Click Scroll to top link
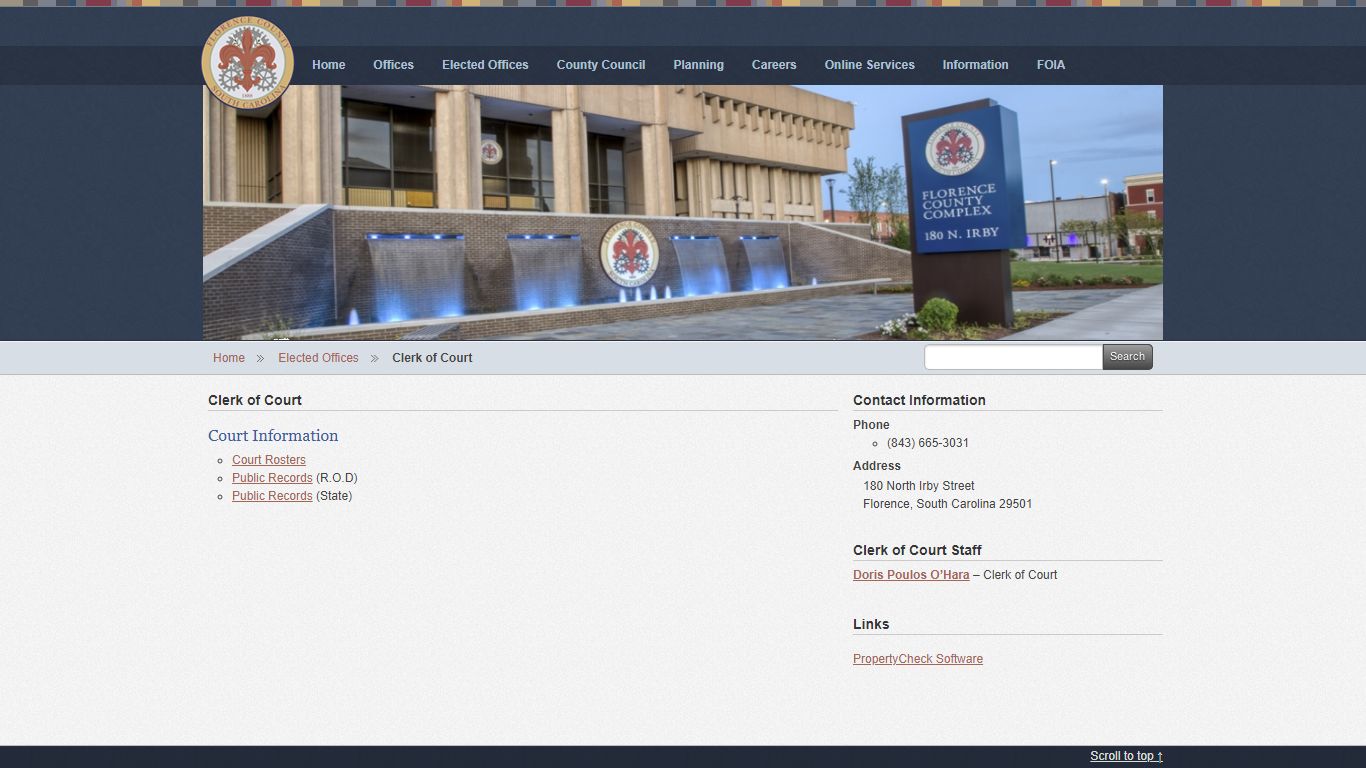 tap(1126, 756)
